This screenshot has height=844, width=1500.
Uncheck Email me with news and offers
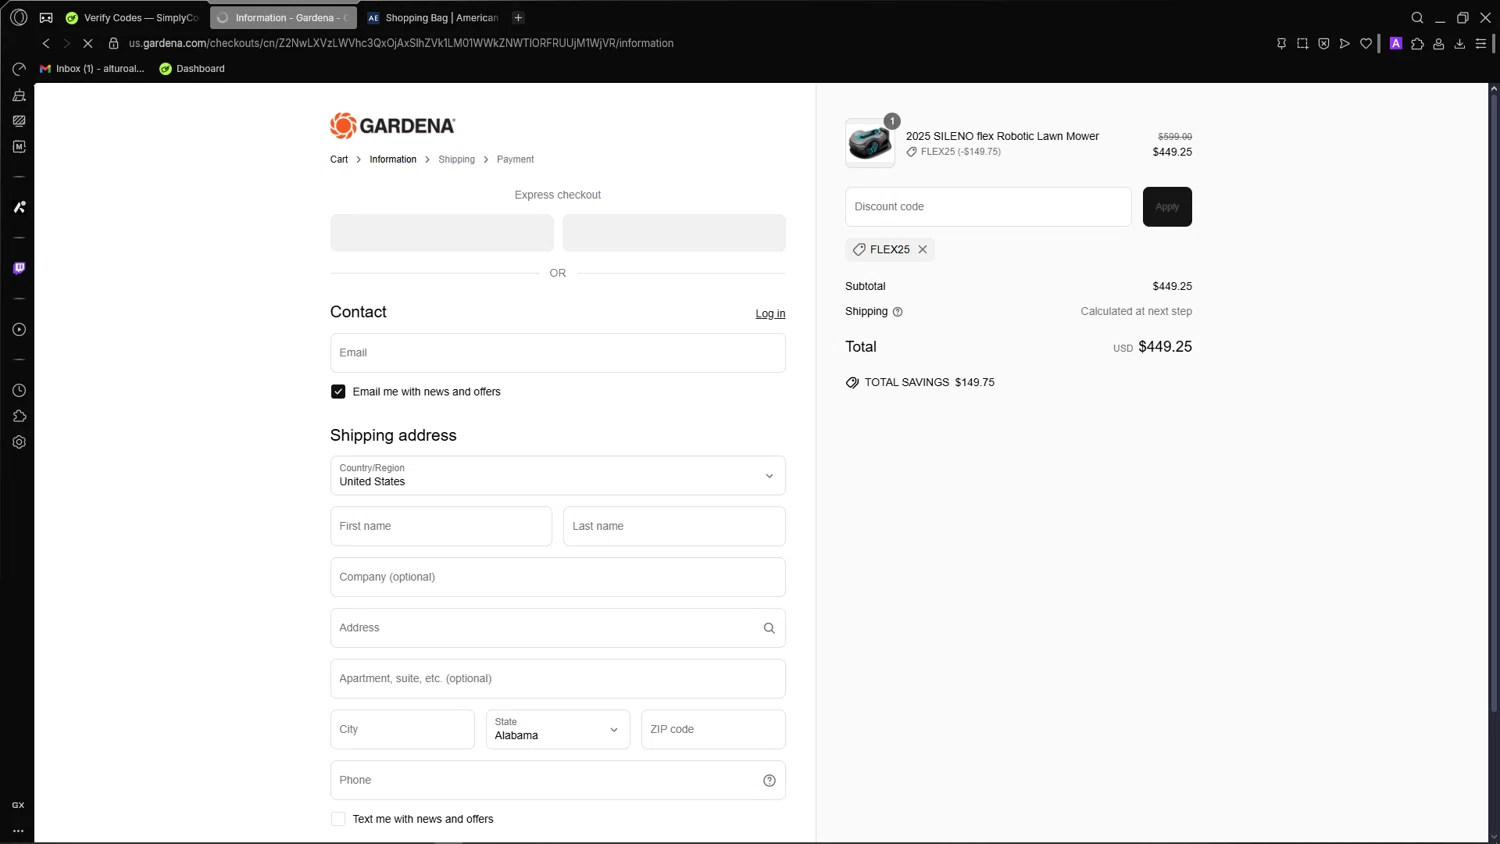click(338, 391)
